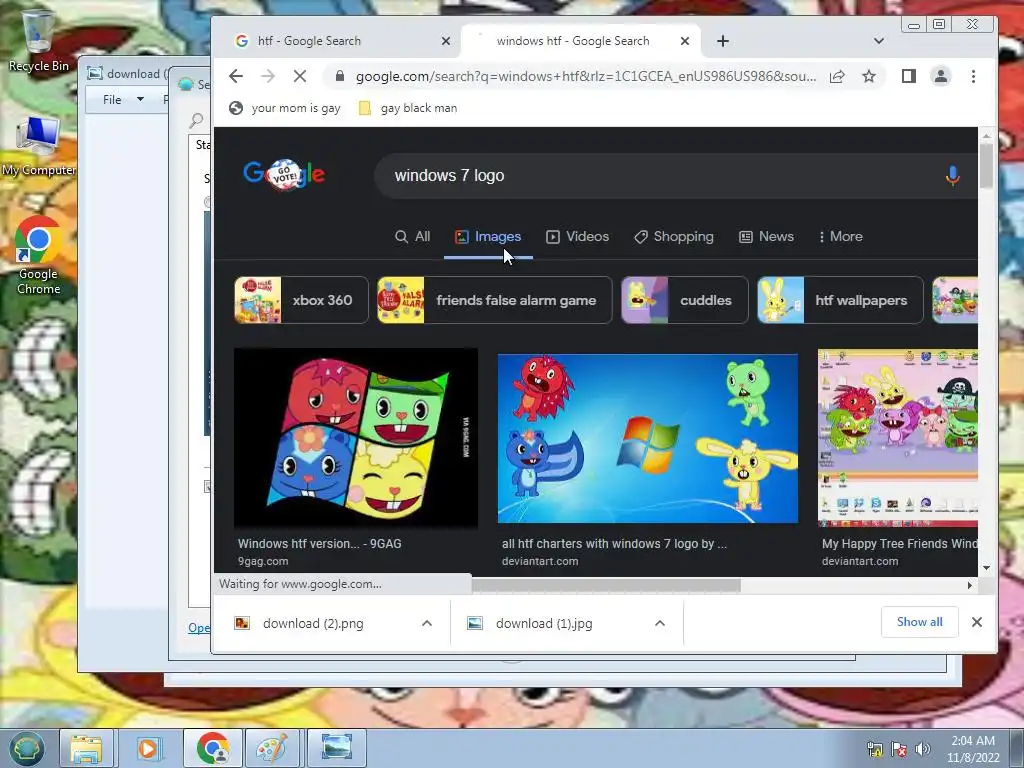Open the photo viewer taskbar button
1024x768 pixels.
(x=337, y=748)
